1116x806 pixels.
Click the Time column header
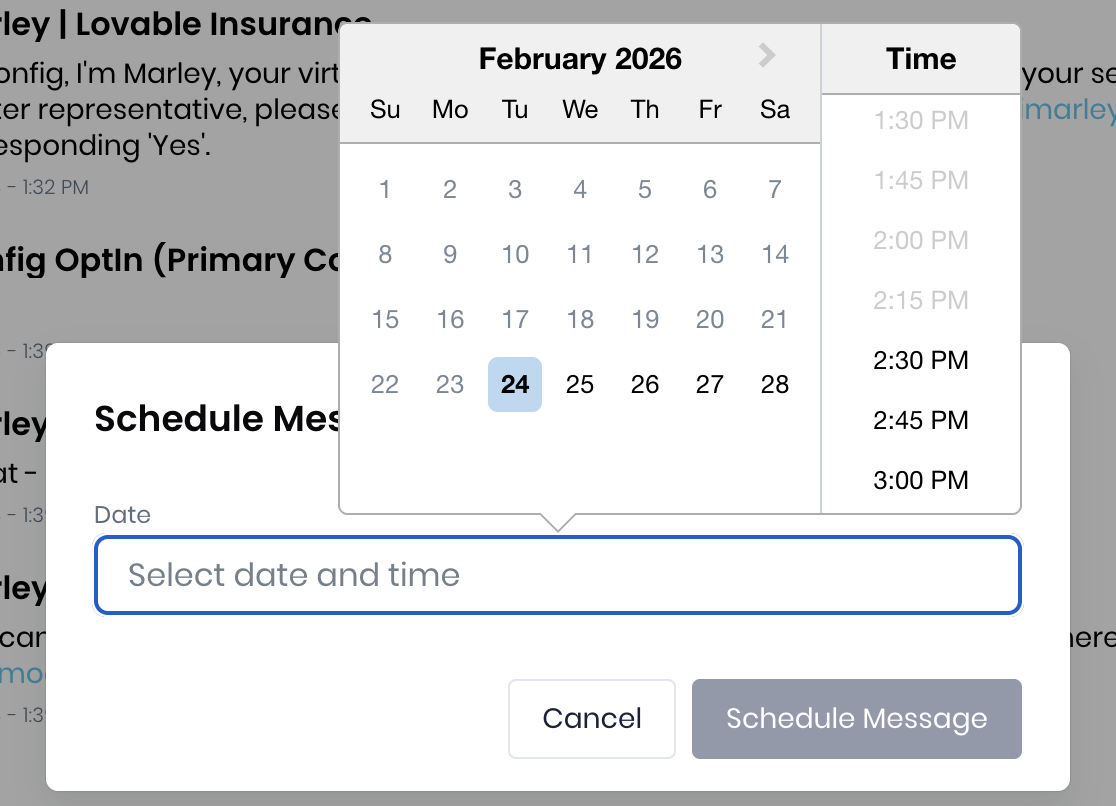click(x=920, y=58)
